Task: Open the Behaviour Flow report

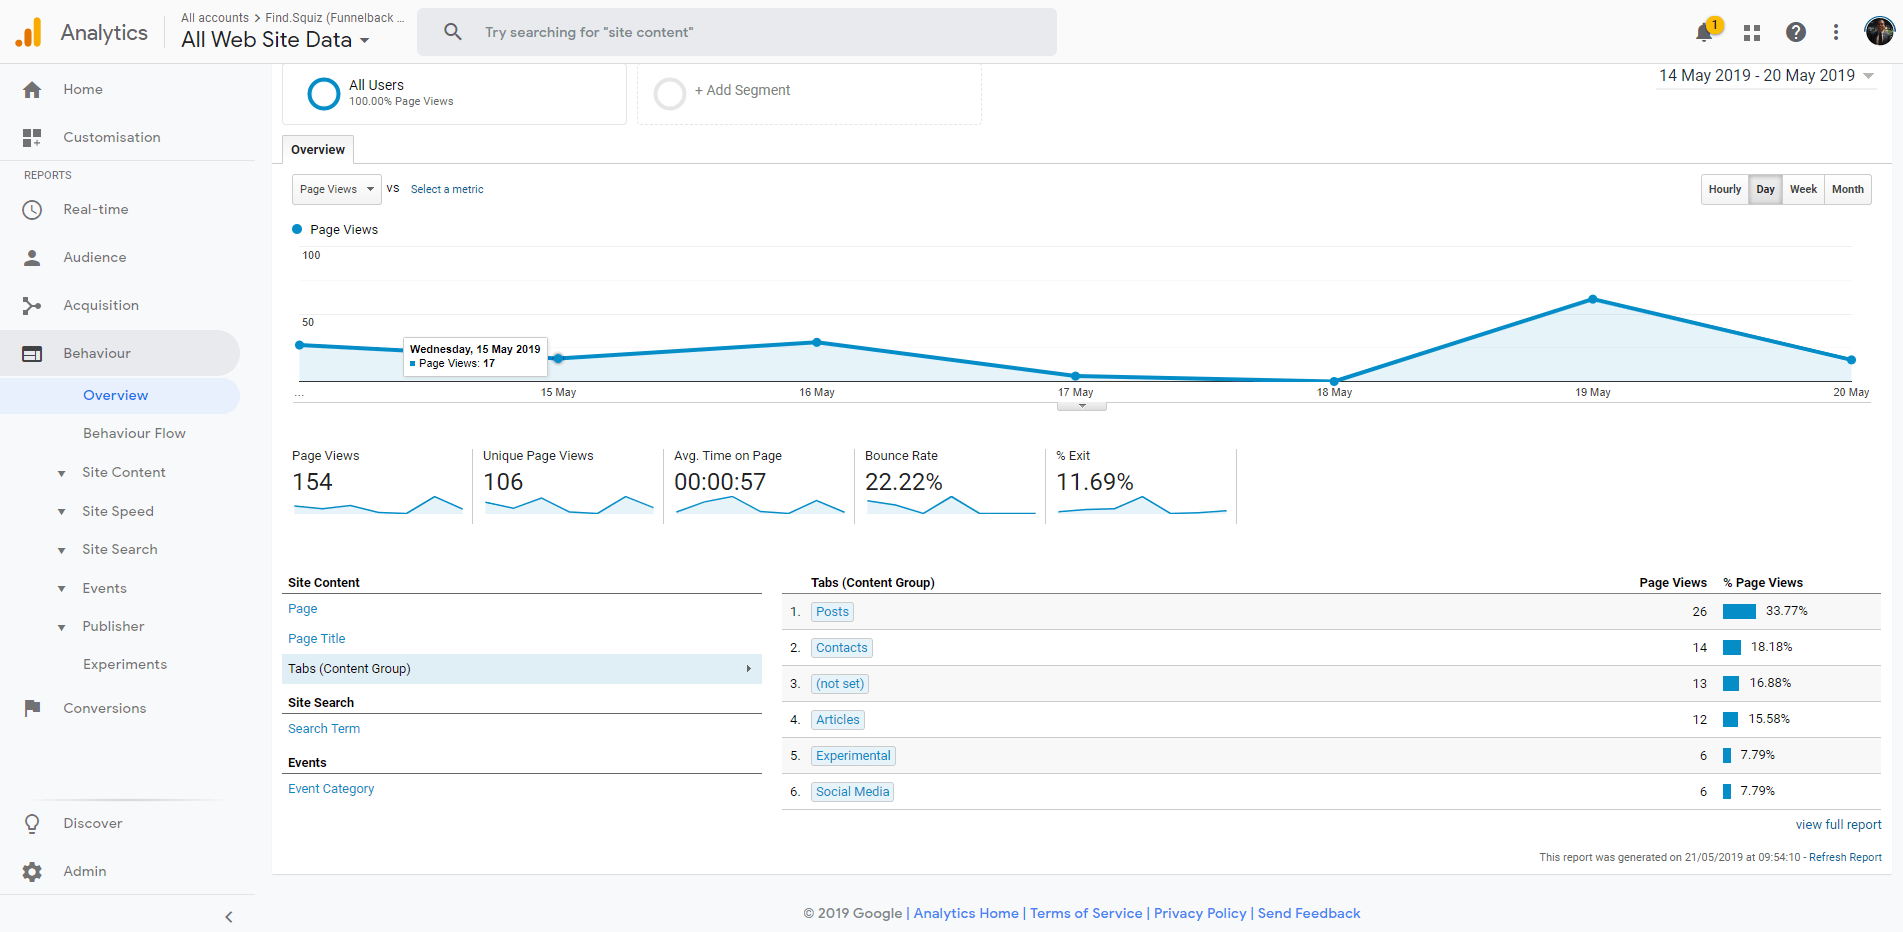Action: 134,433
